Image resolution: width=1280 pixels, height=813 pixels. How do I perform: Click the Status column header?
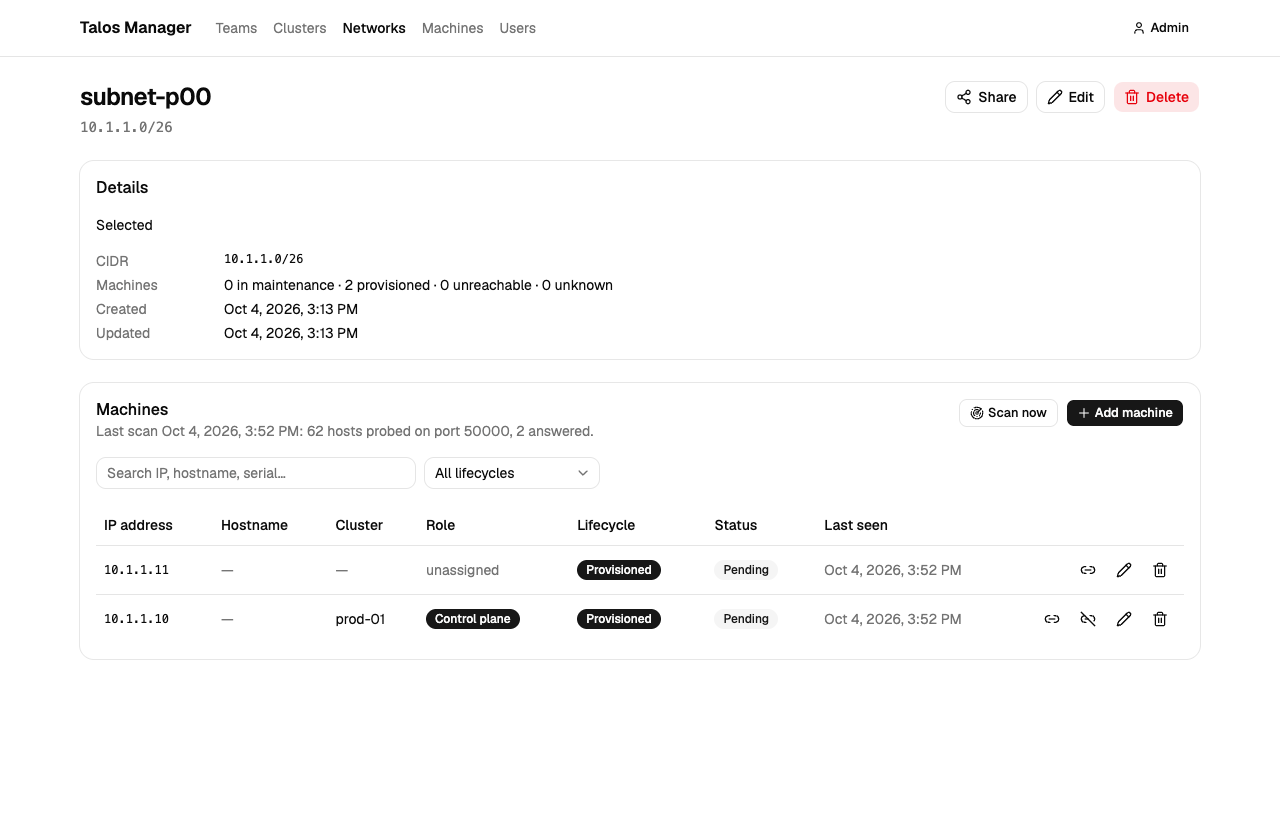pyautogui.click(x=736, y=525)
